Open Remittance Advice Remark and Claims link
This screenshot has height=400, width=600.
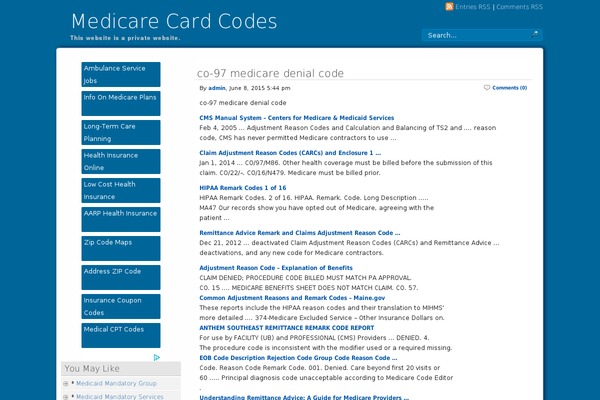click(300, 233)
